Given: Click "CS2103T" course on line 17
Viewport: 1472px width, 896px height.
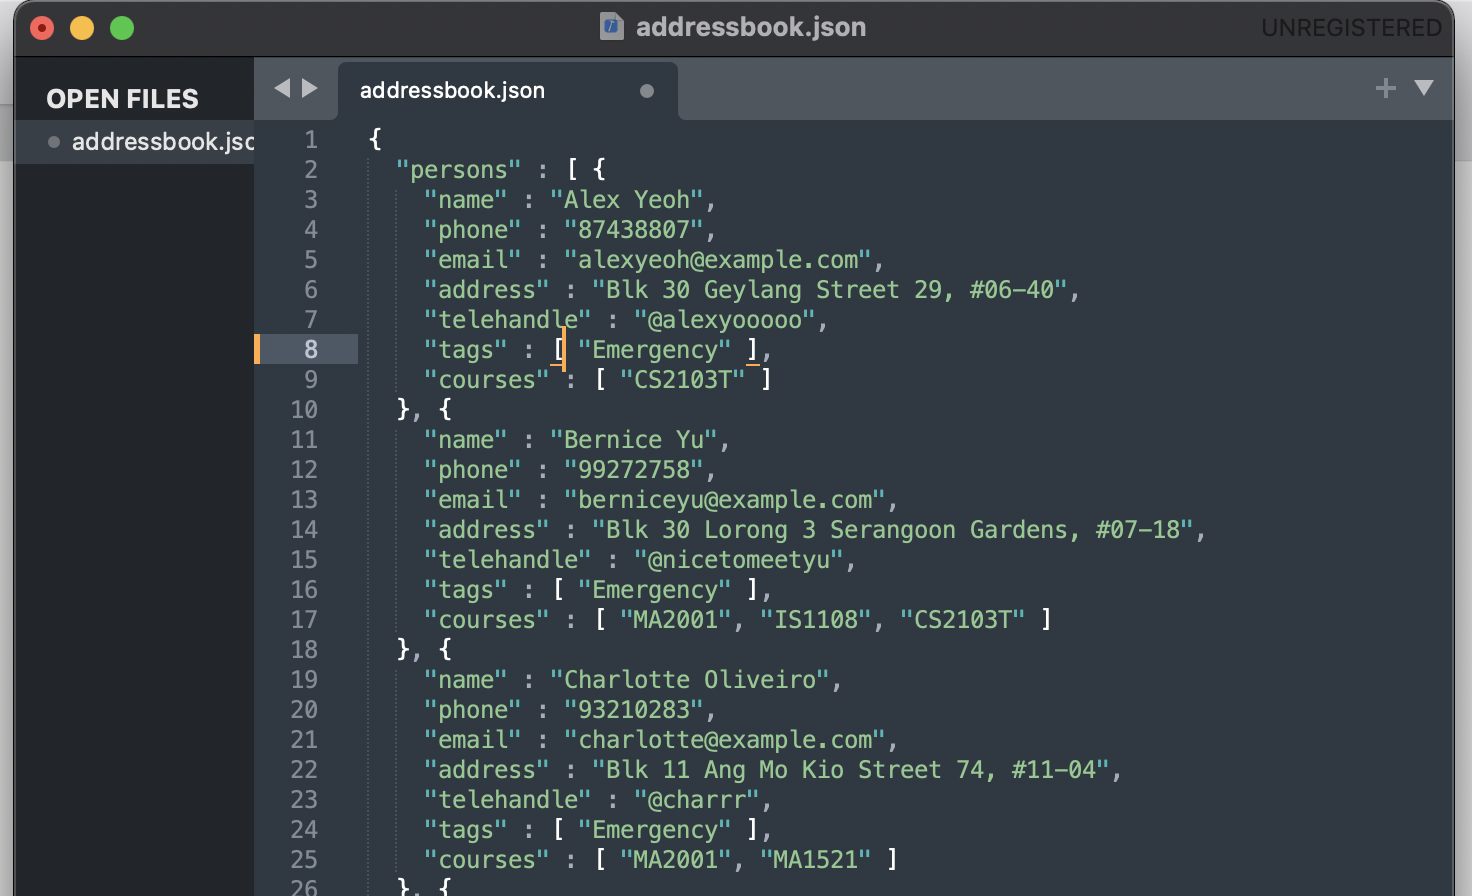Looking at the screenshot, I should (963, 619).
